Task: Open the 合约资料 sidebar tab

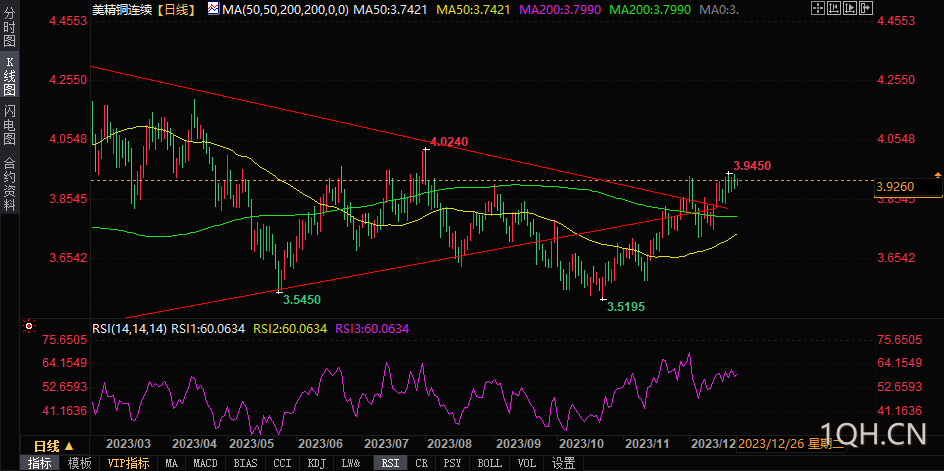Action: pyautogui.click(x=10, y=182)
